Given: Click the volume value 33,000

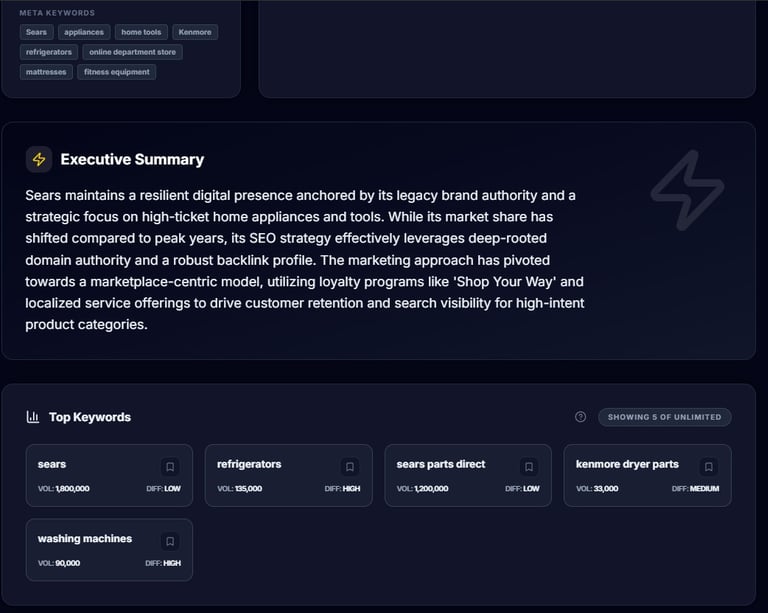Looking at the screenshot, I should pyautogui.click(x=606, y=489).
